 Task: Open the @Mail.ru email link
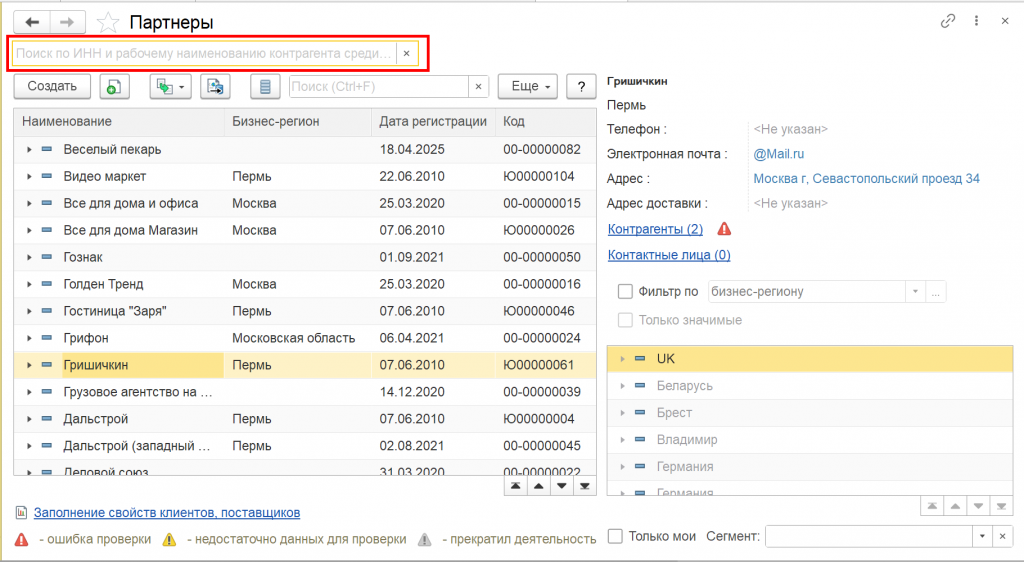click(778, 154)
